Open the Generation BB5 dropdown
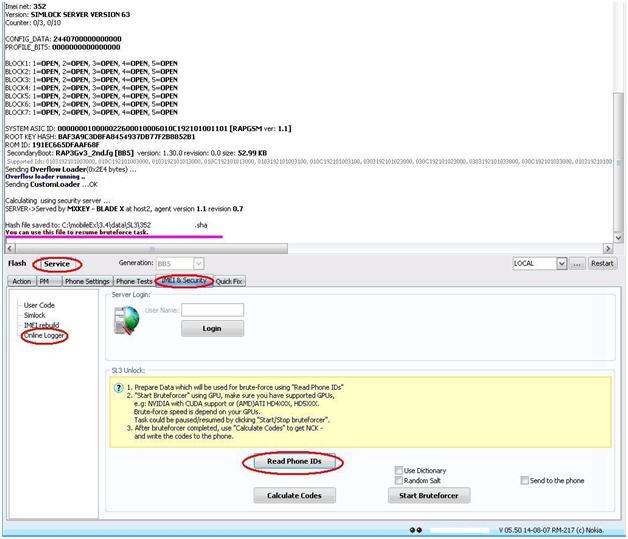Viewport: 628px width, 539px height. [x=199, y=263]
